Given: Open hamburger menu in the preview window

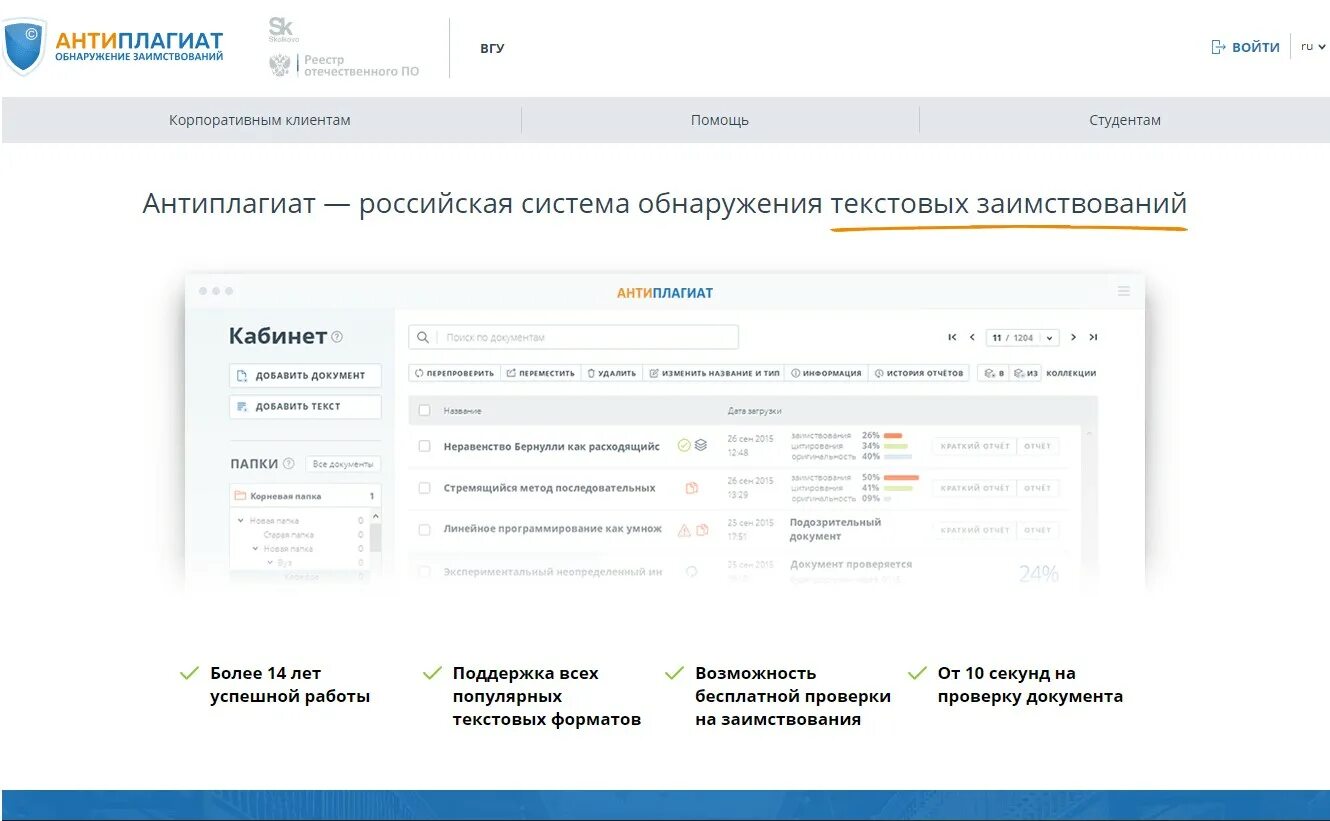Looking at the screenshot, I should tap(1124, 291).
